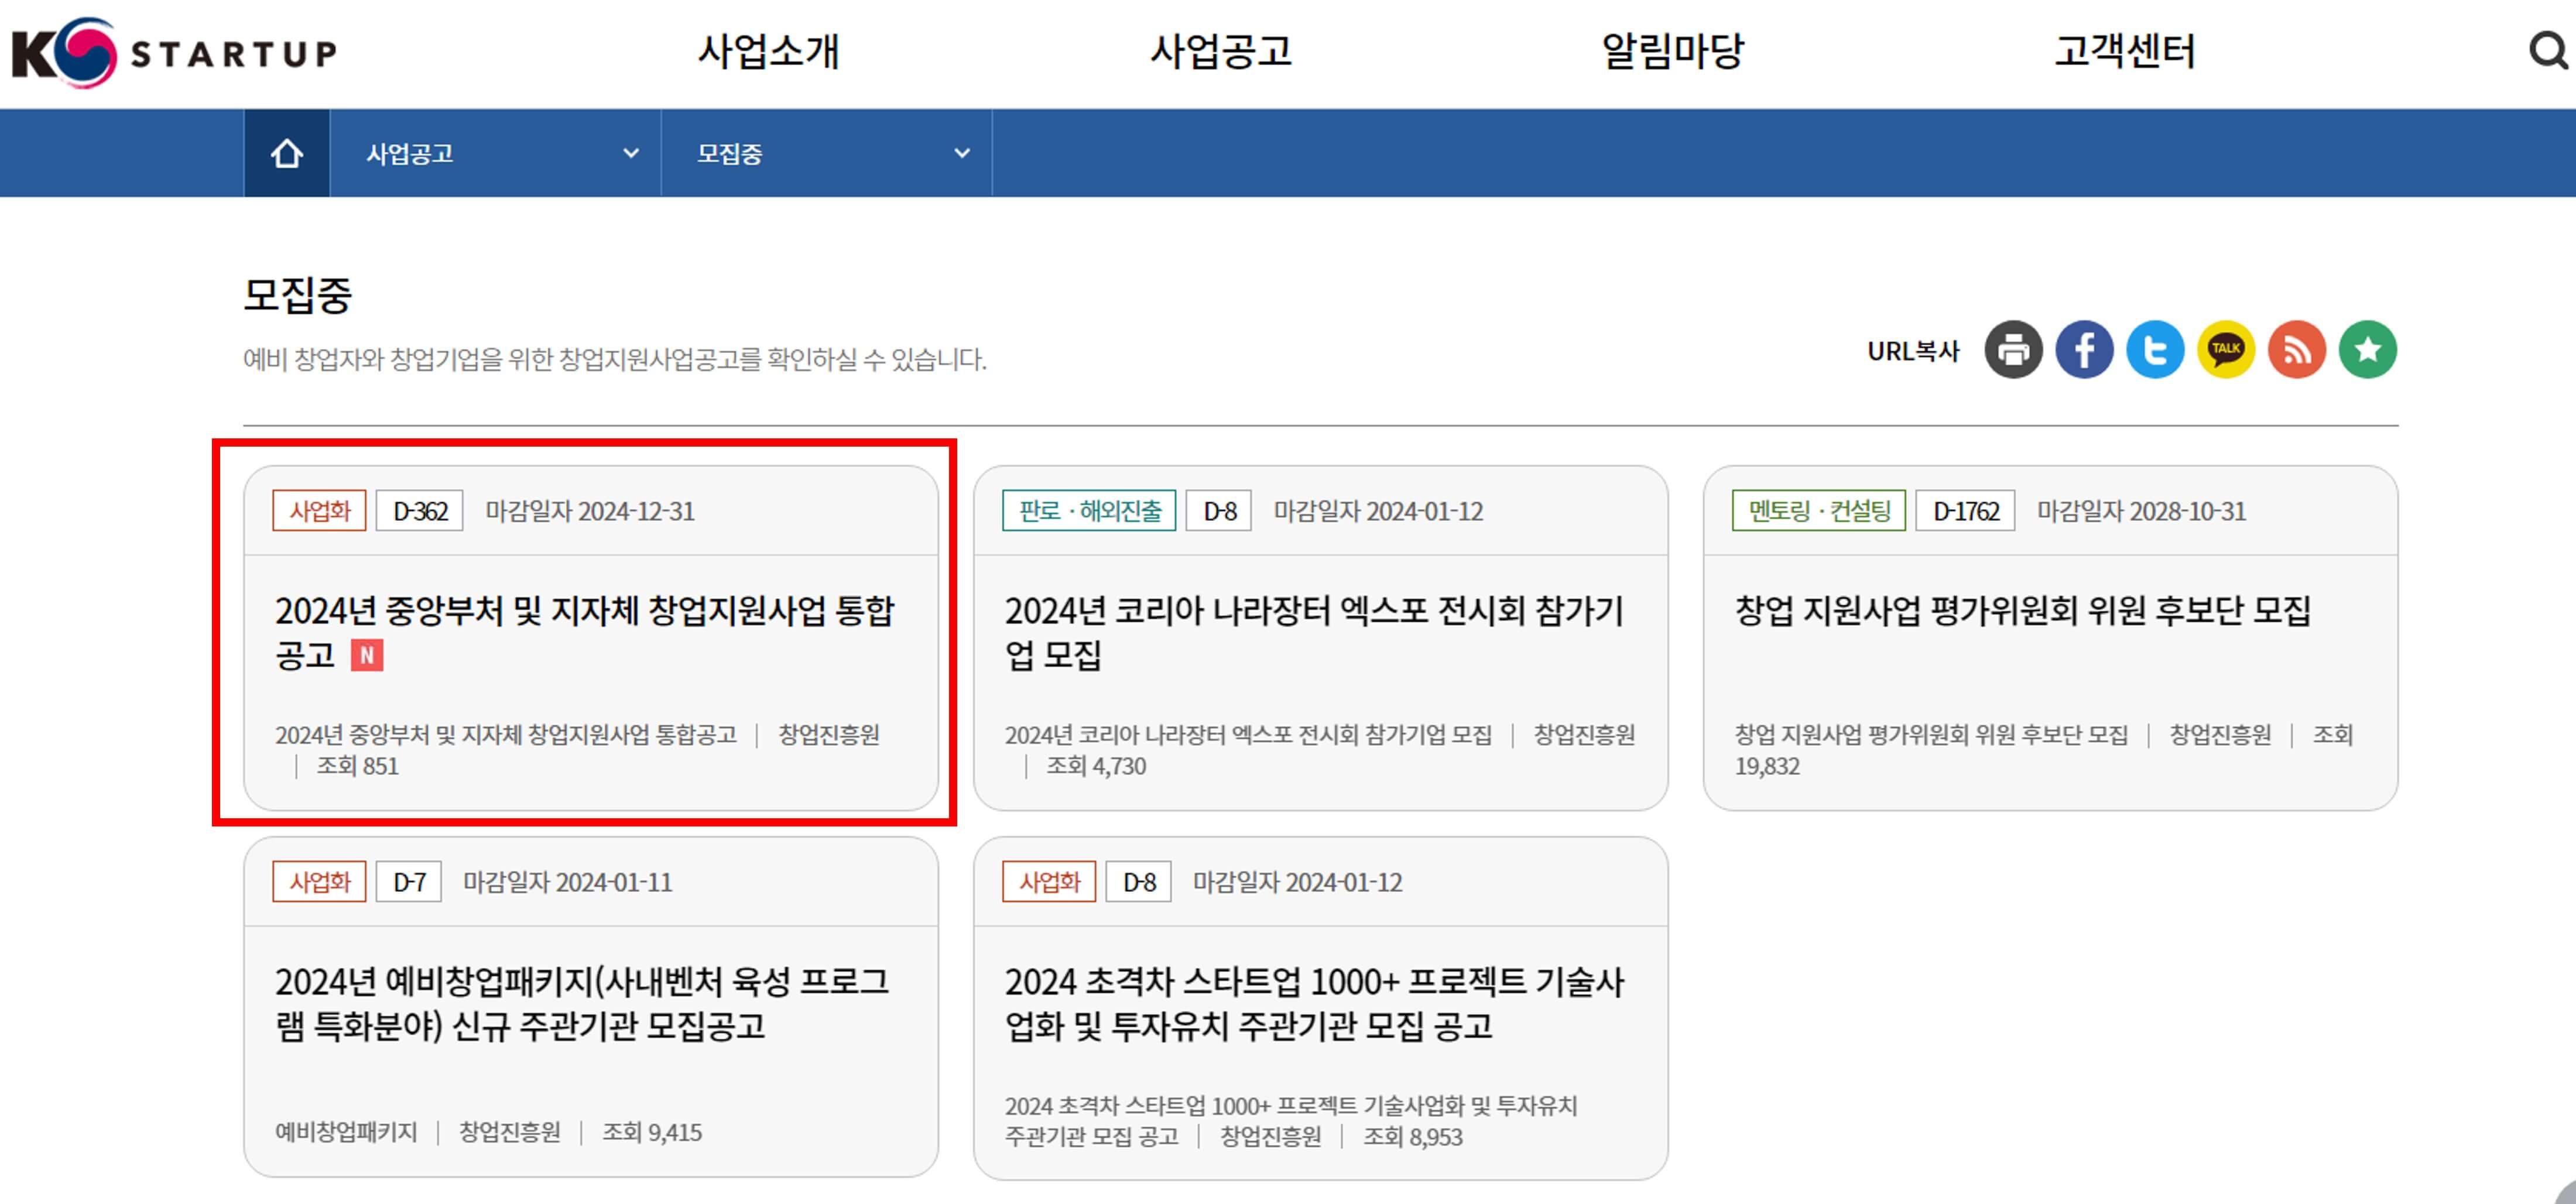Open 창업 지원사업 평가위원회 위원 후보단 모집
Viewport: 2576px width, 1204px height.
[x=2022, y=611]
